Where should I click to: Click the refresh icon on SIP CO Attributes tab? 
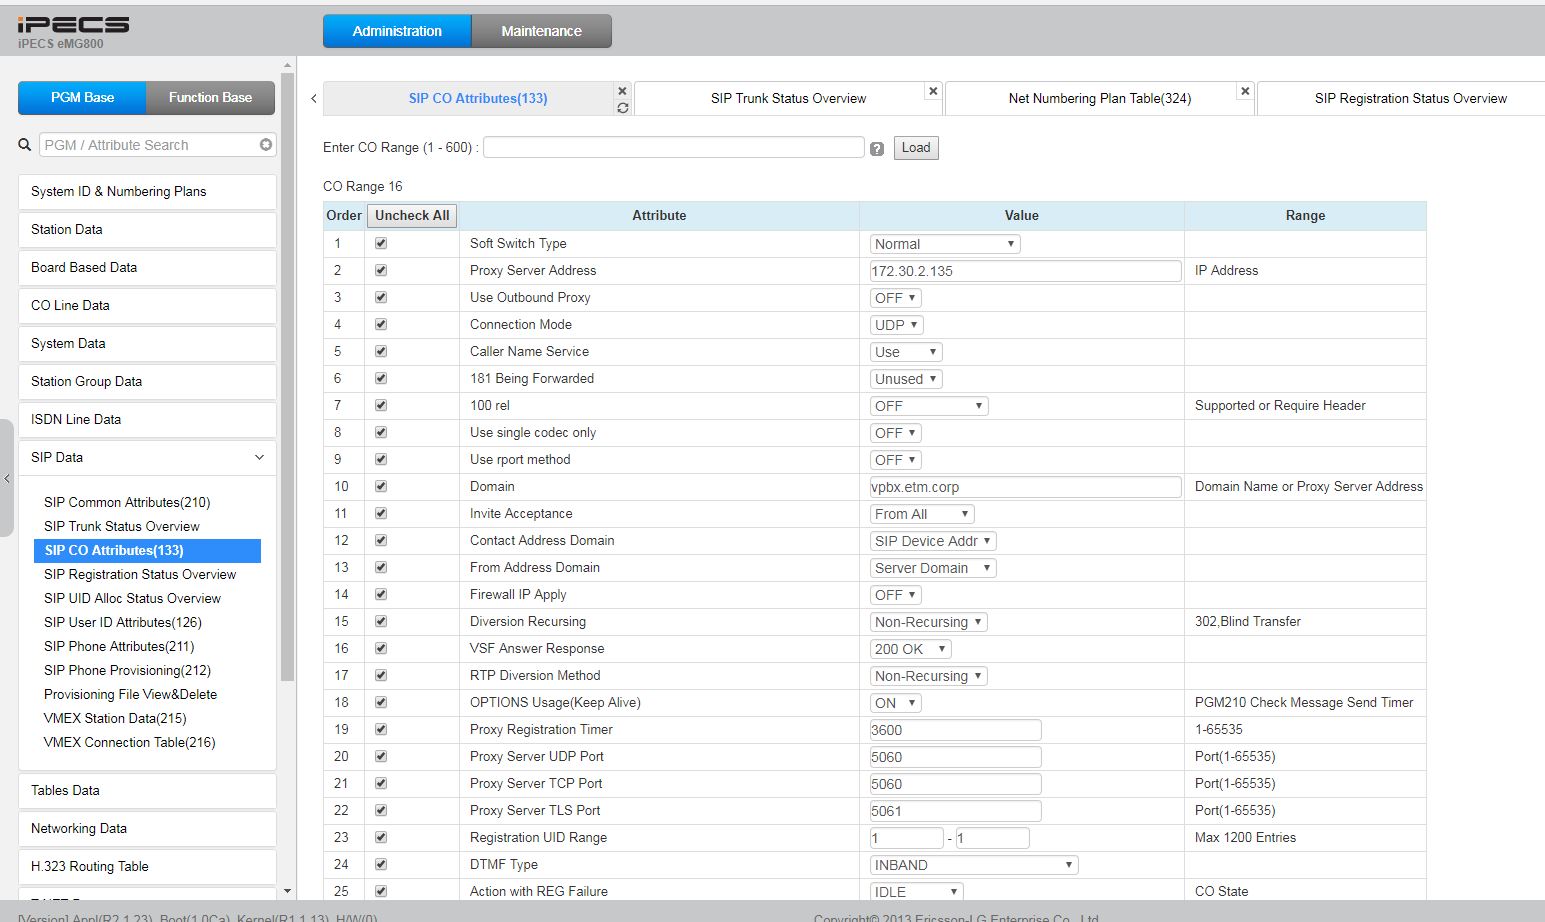(x=623, y=108)
